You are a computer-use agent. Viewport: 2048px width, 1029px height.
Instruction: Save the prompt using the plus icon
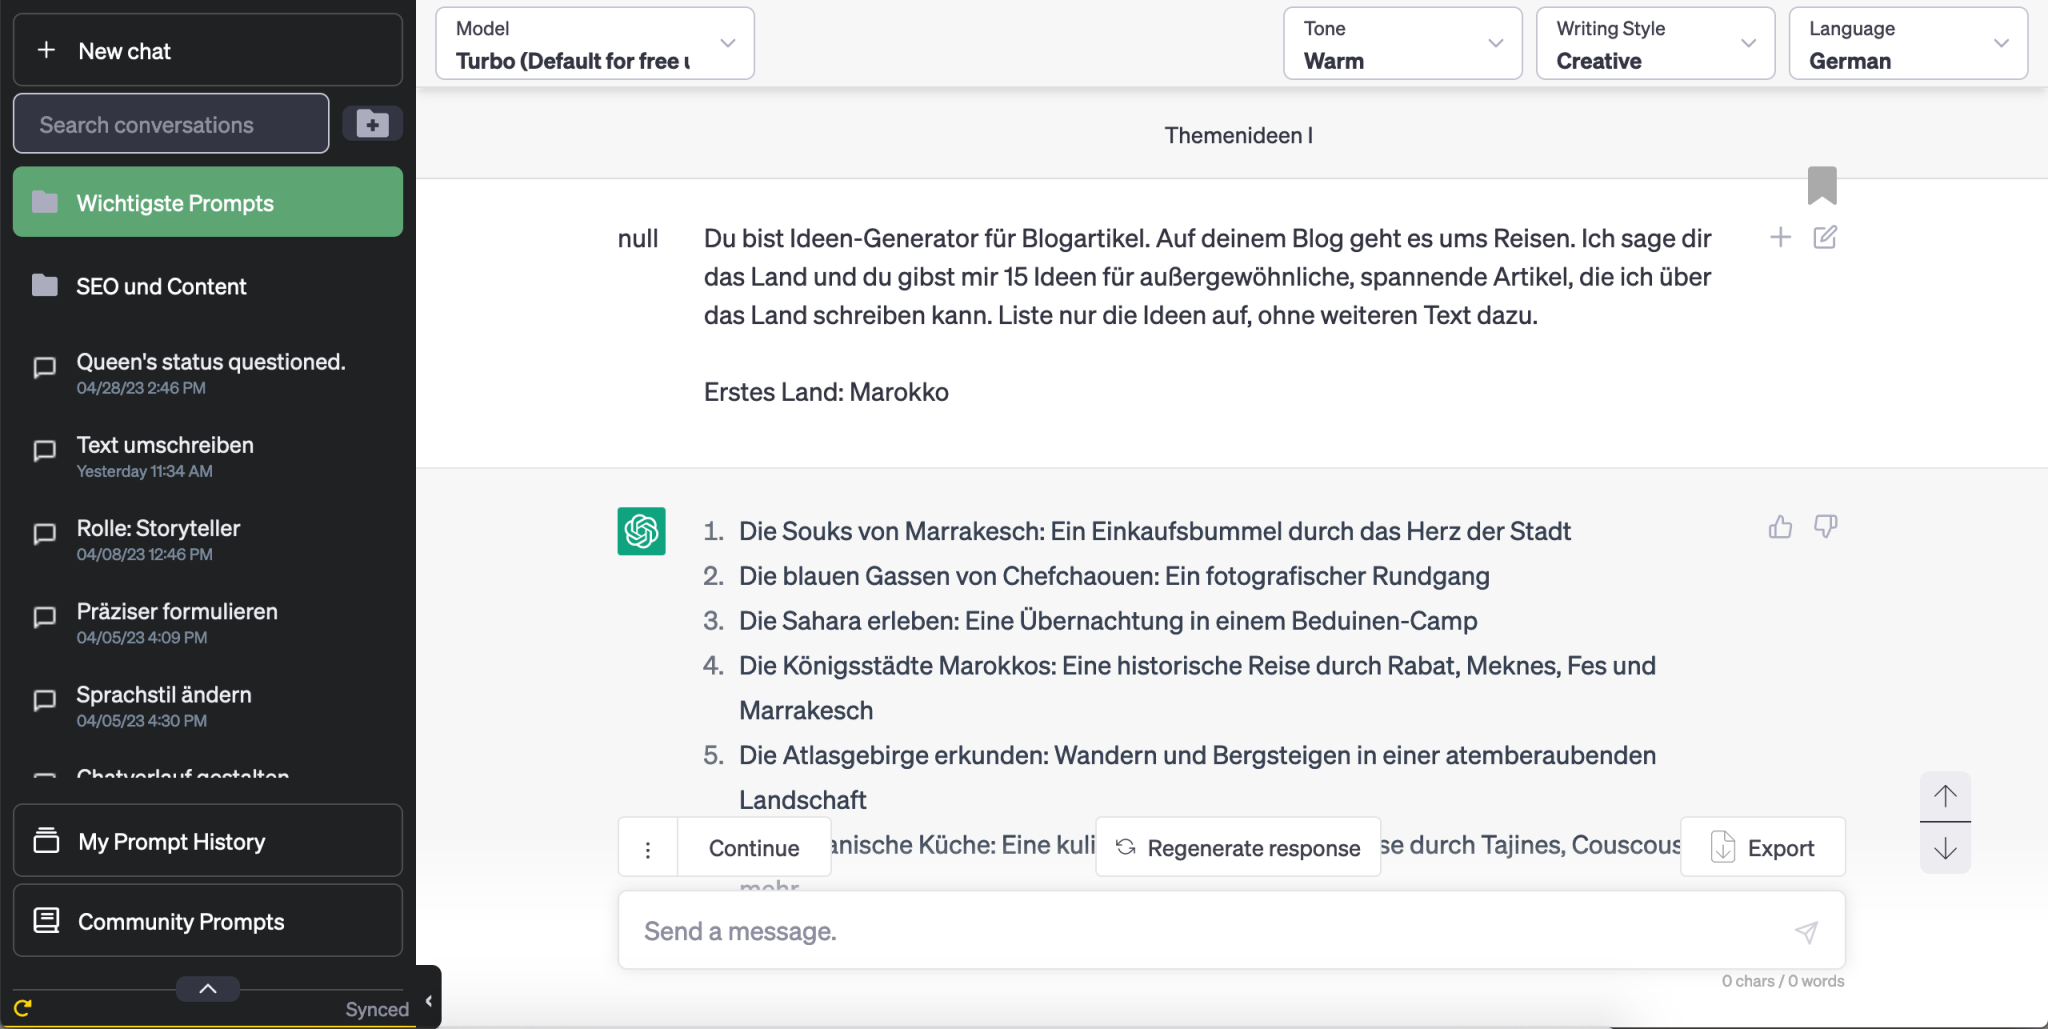tap(1781, 237)
